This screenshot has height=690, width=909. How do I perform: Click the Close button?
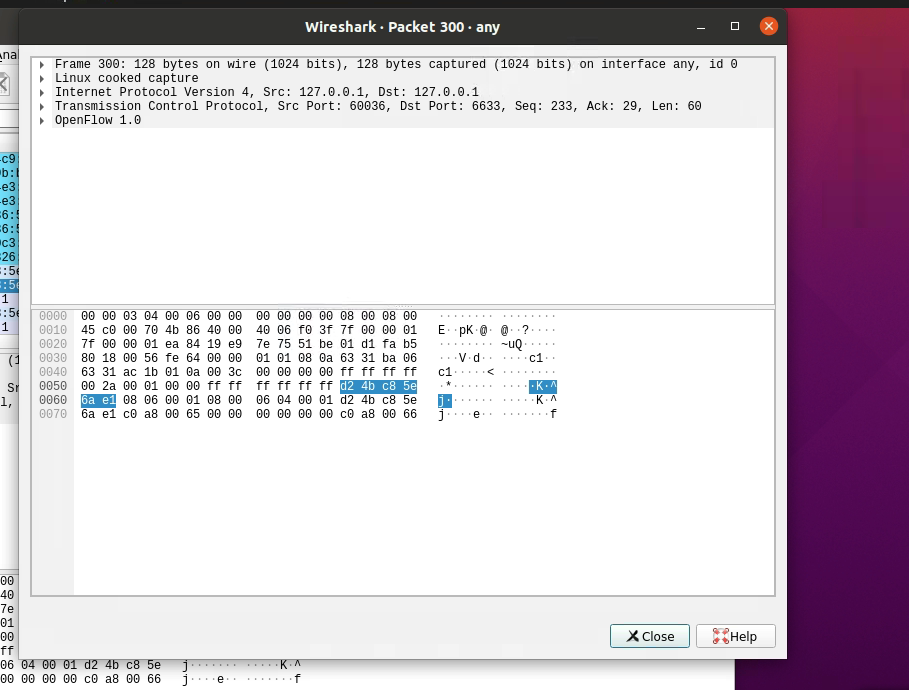pyautogui.click(x=649, y=636)
